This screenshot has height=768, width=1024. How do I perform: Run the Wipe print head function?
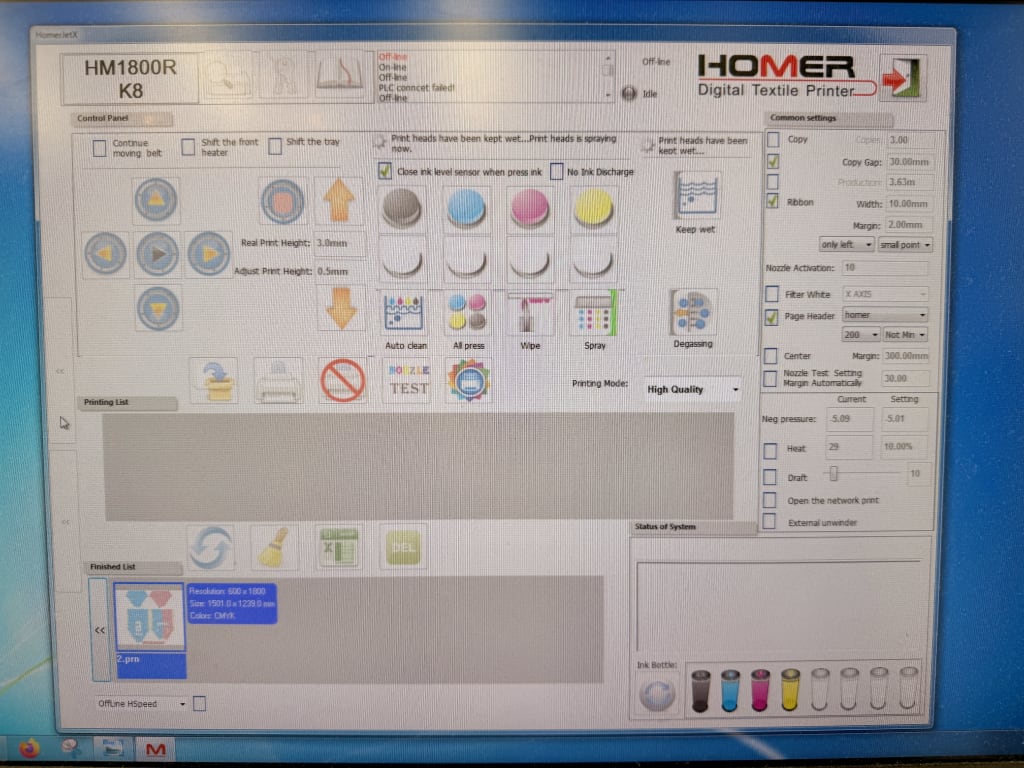coord(530,314)
